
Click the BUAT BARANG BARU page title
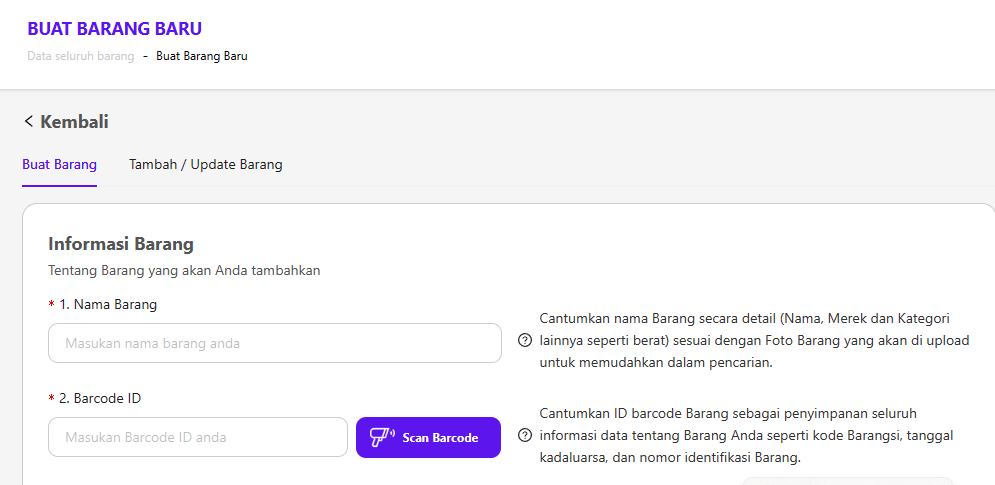pyautogui.click(x=114, y=29)
